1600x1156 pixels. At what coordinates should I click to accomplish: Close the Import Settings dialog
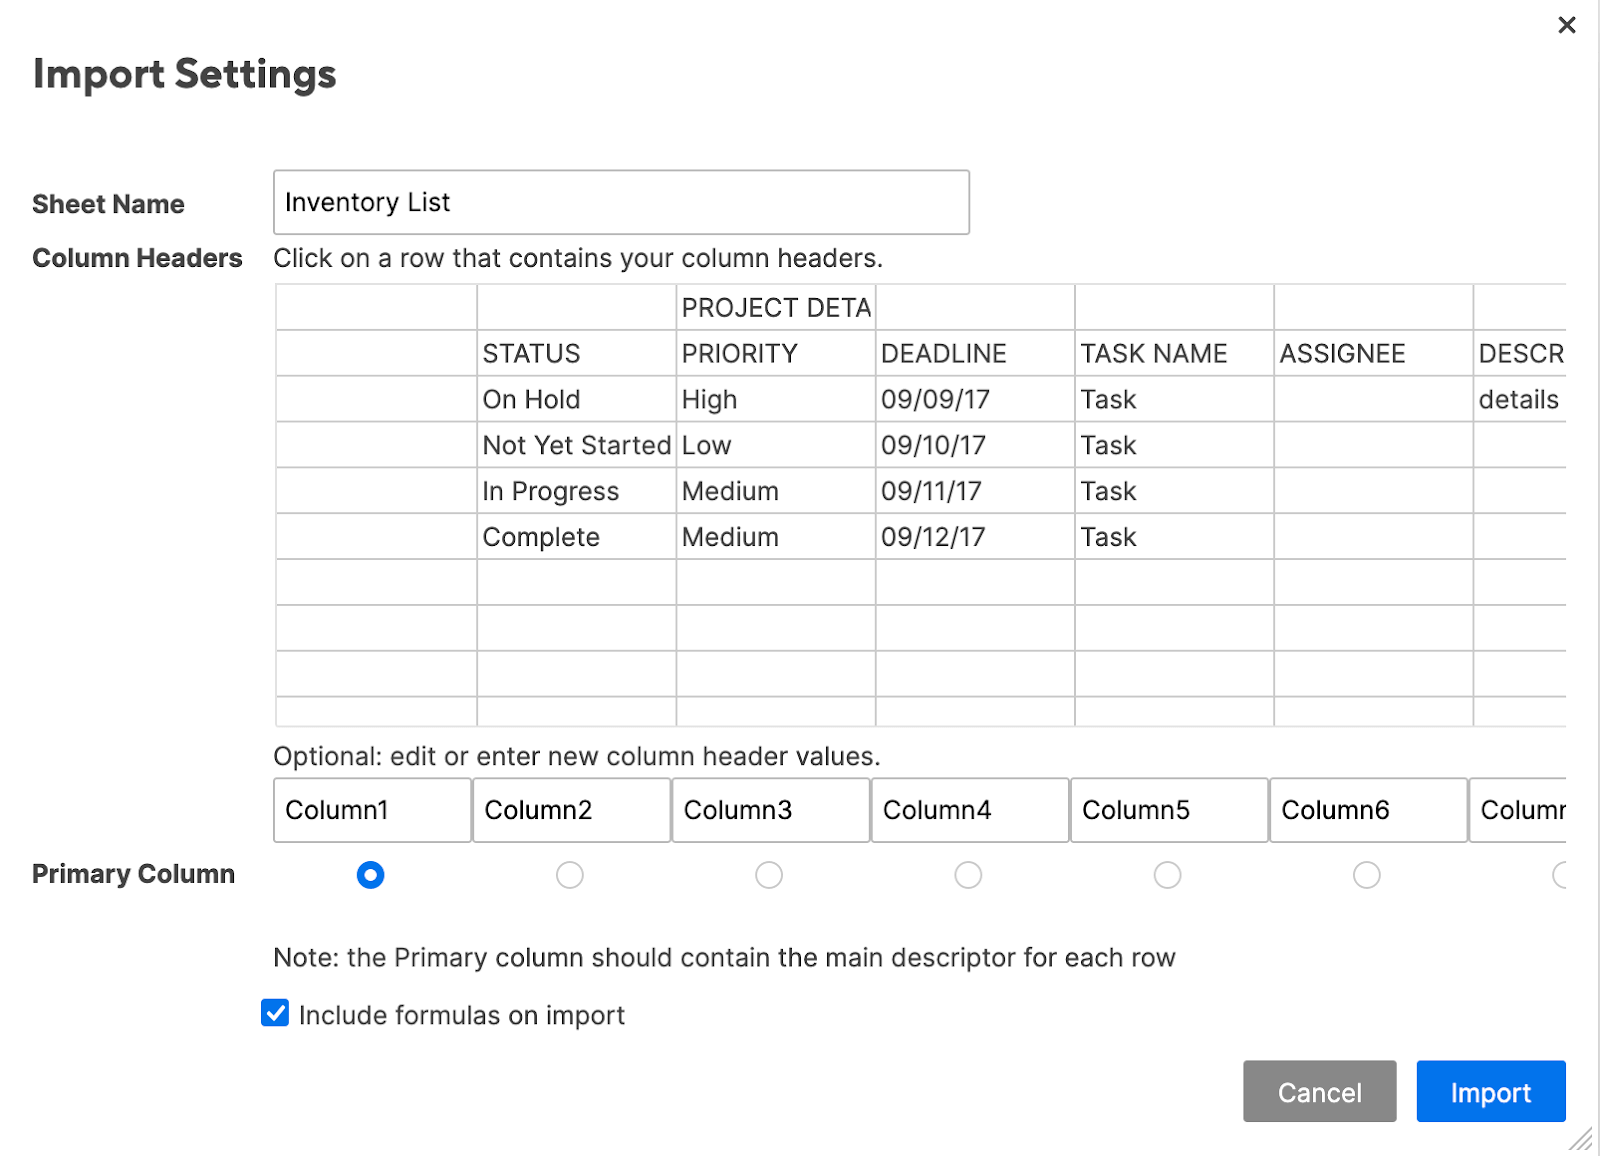[1566, 25]
